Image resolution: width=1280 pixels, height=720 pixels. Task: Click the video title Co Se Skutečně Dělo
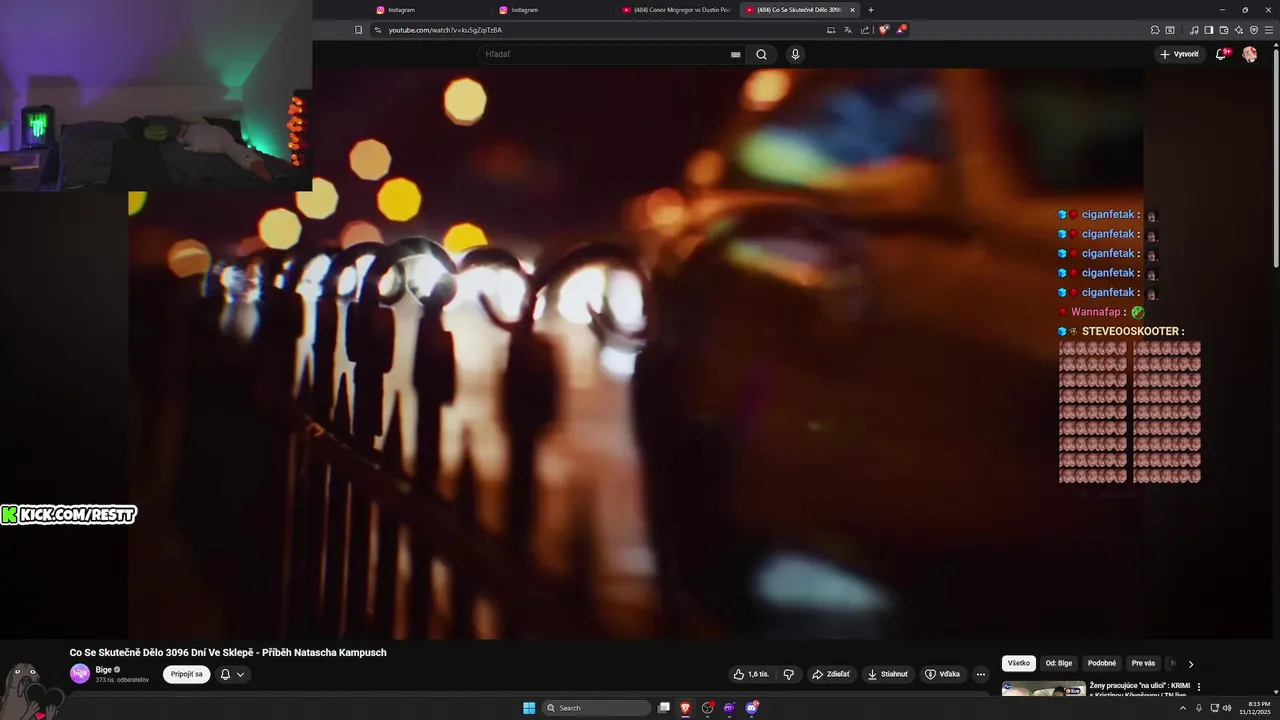[x=228, y=652]
